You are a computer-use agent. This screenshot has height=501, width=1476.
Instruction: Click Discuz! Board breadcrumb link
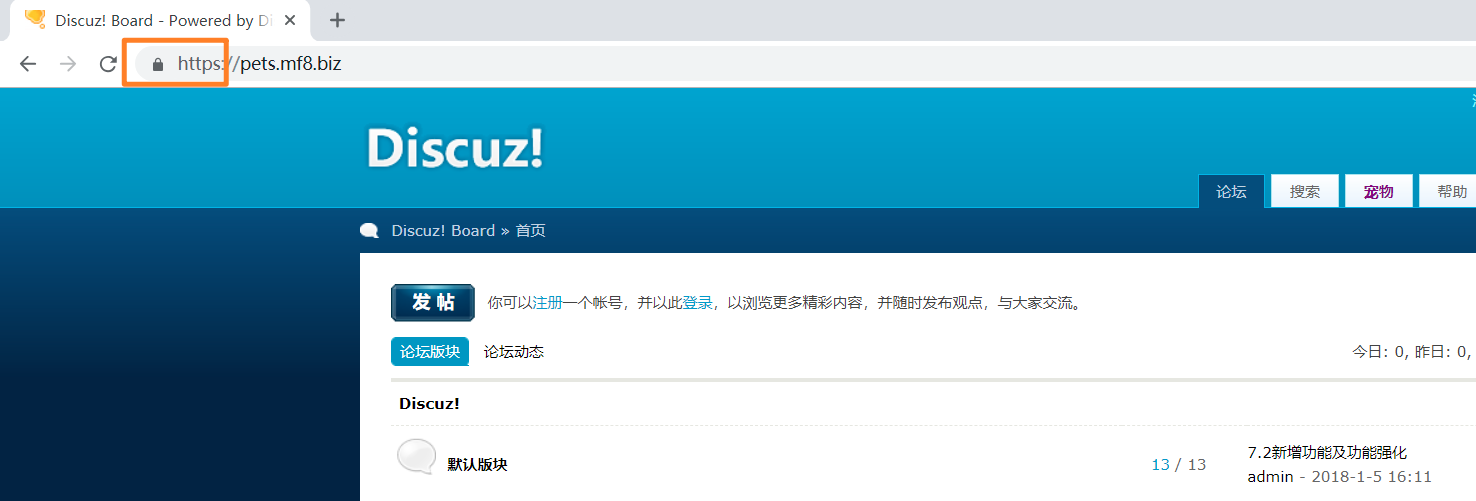(443, 230)
